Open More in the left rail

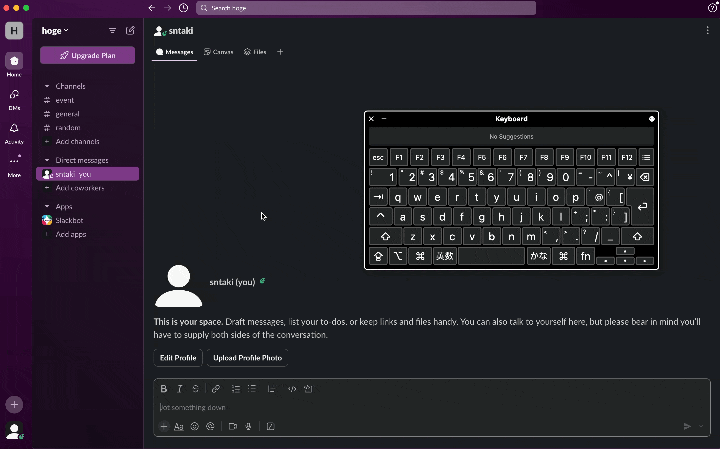14,166
